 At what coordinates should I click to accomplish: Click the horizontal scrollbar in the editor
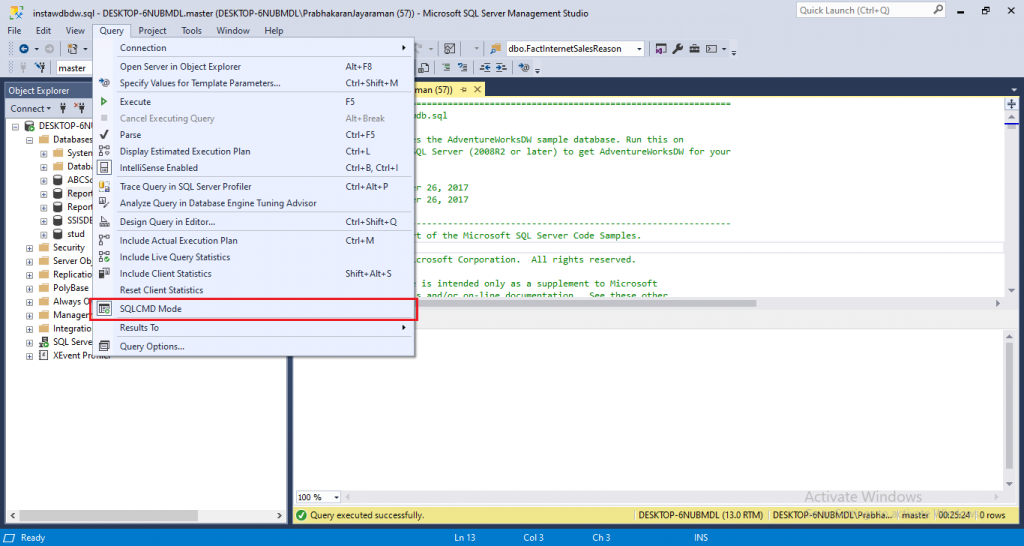pyautogui.click(x=584, y=304)
